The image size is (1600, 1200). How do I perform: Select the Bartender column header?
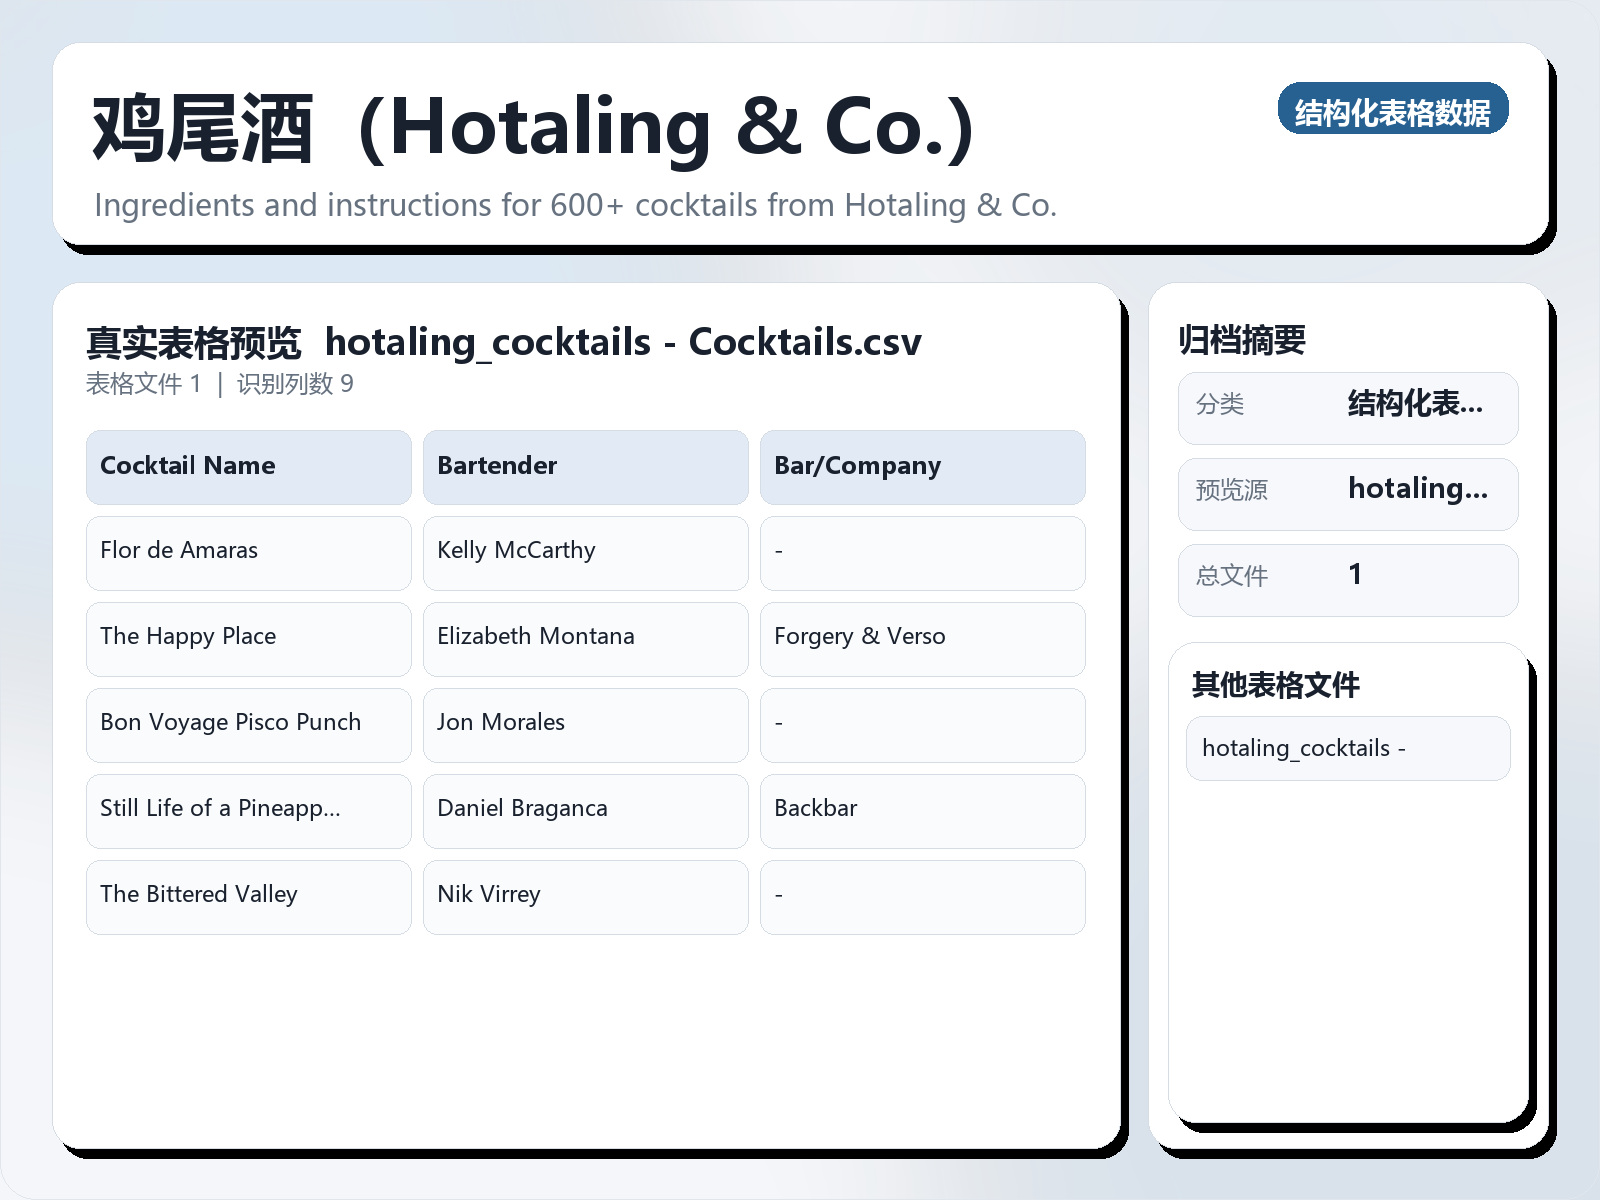(585, 466)
